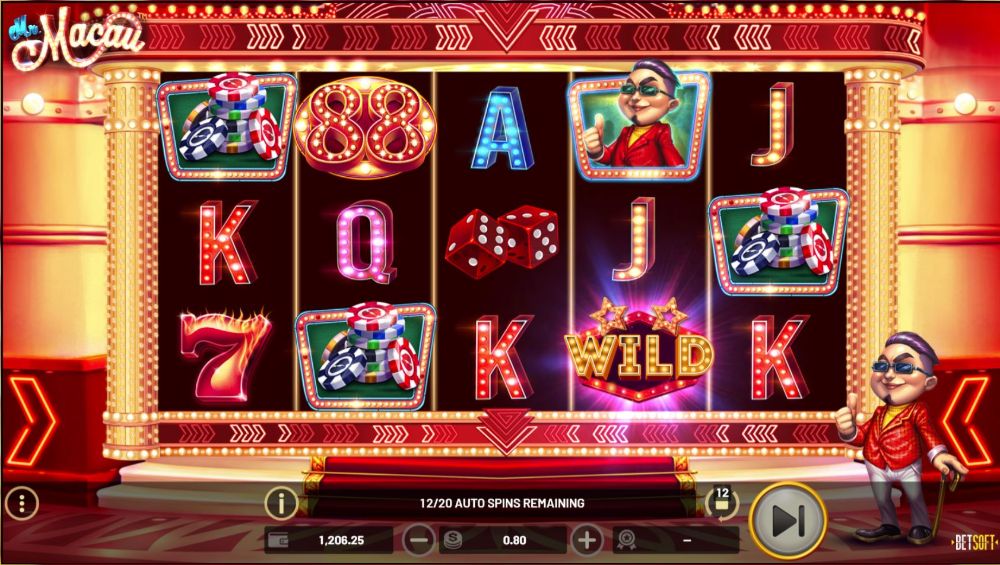The width and height of the screenshot is (1000, 565).
Task: Open the game info paytable button
Action: pos(281,504)
